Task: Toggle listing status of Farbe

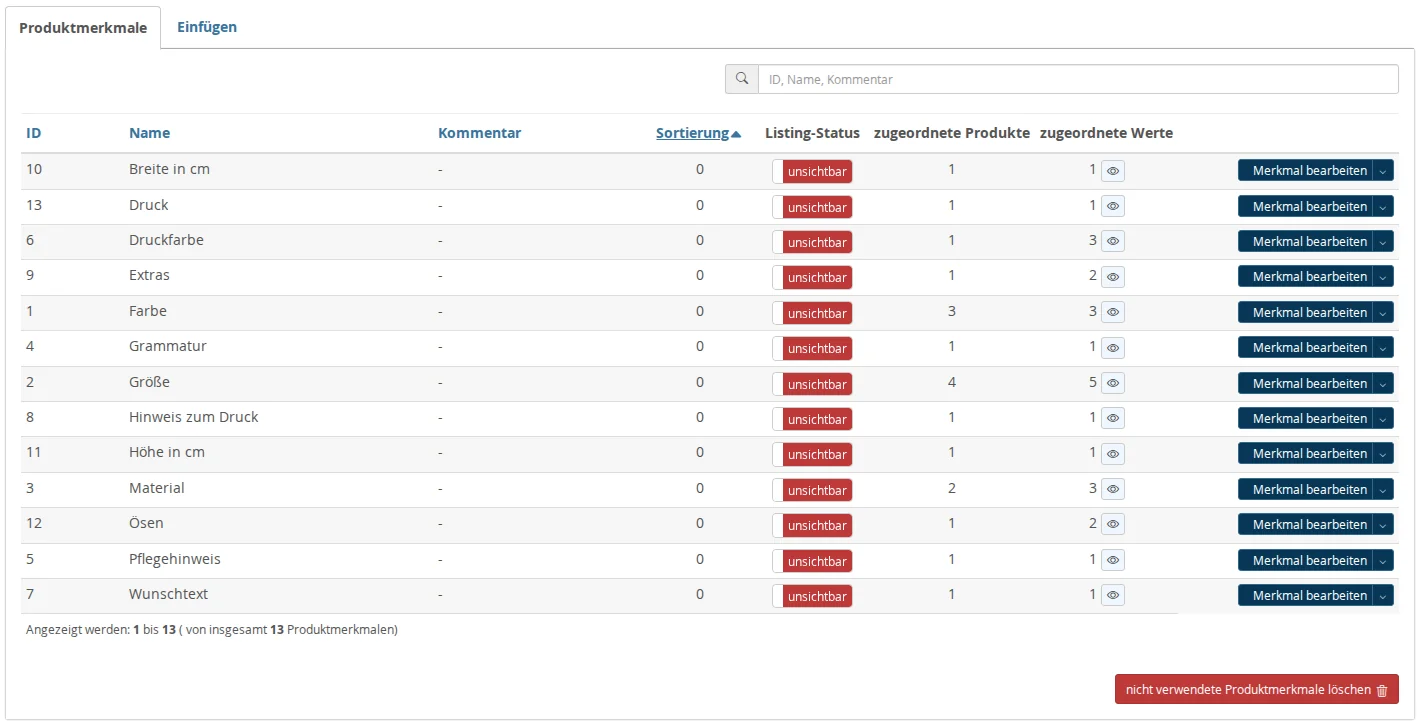Action: (812, 313)
